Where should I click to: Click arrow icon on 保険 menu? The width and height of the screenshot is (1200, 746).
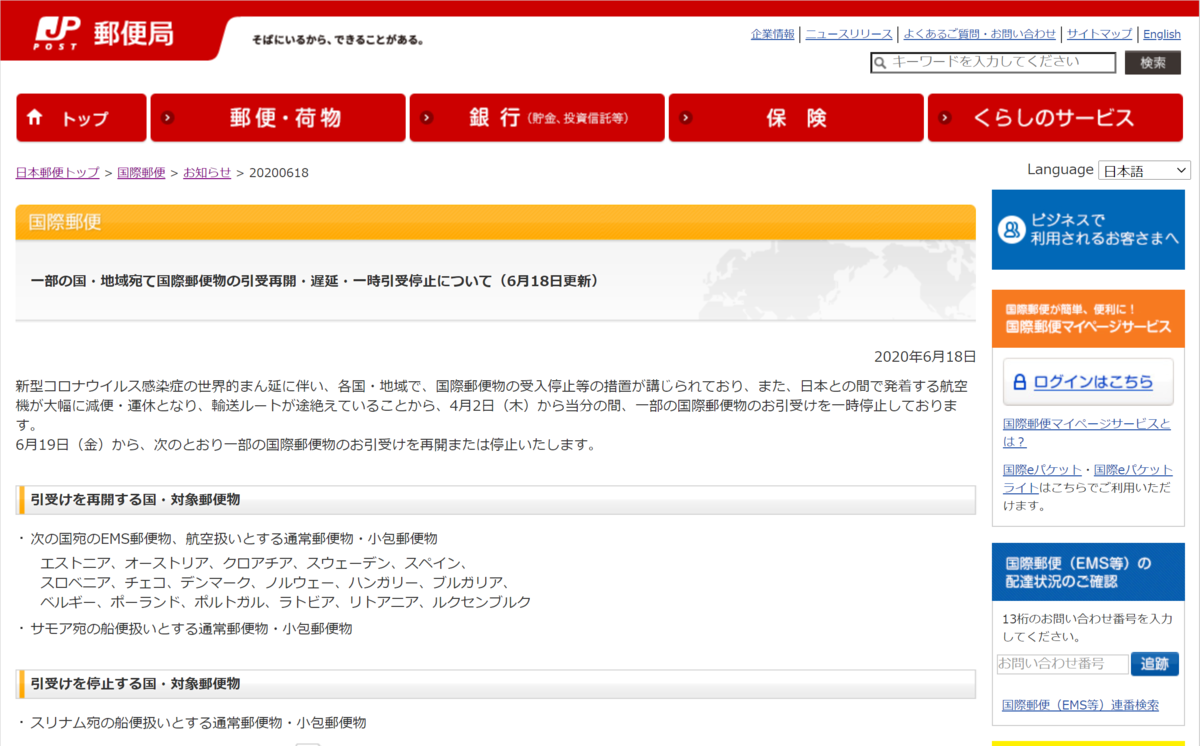tap(686, 118)
